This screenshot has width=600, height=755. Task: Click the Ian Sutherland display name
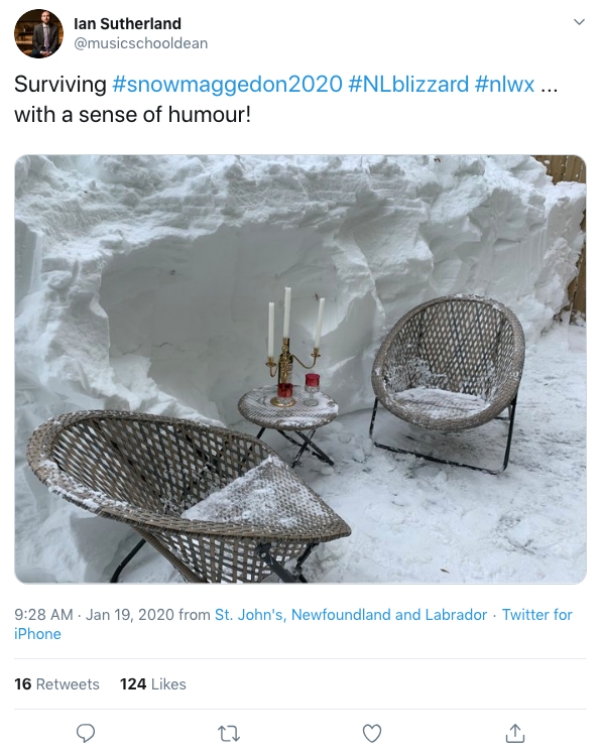click(x=128, y=23)
